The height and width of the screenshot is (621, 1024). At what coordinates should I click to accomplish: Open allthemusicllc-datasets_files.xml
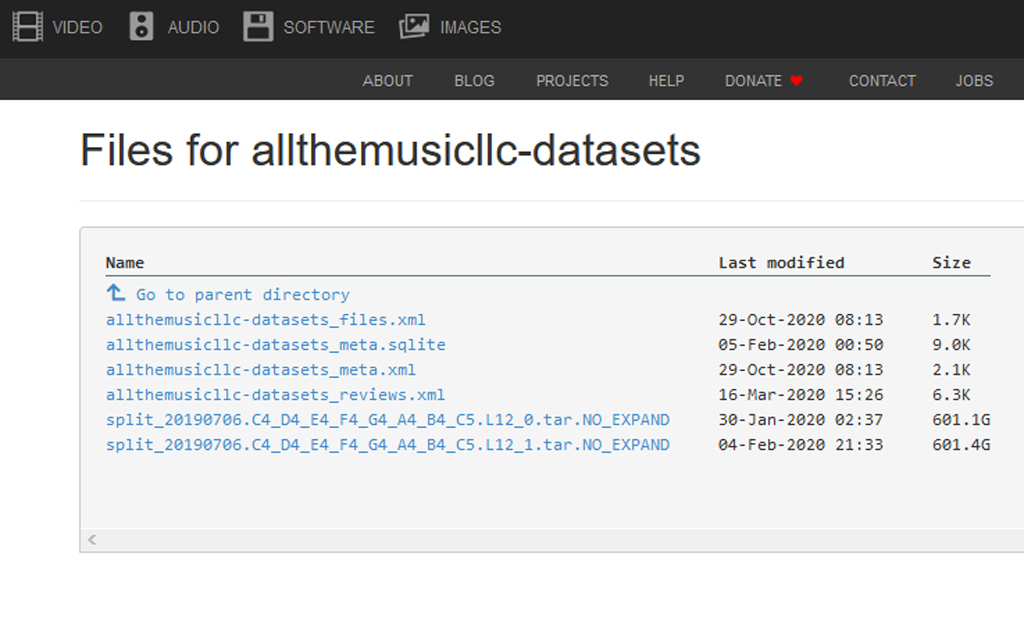tap(265, 320)
